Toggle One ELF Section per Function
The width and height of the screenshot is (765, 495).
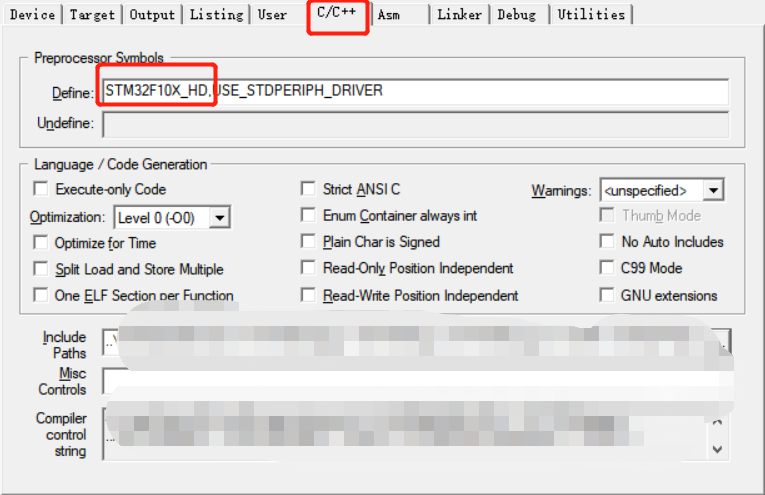coord(41,295)
